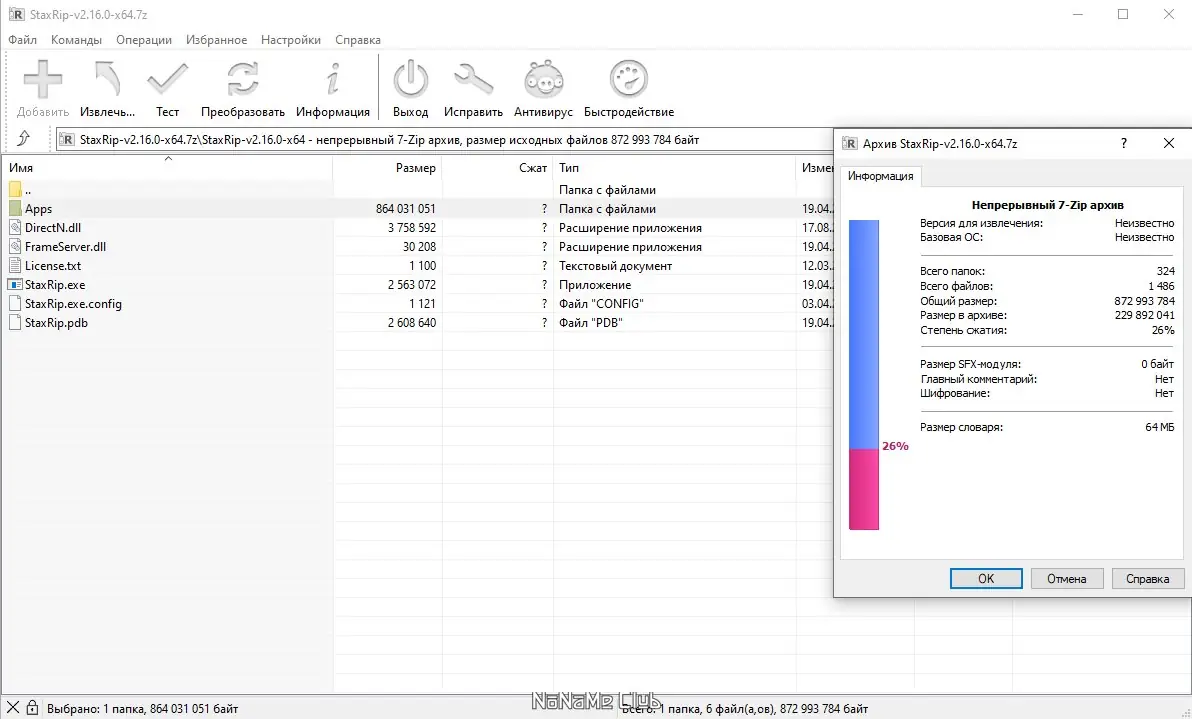Click the '64 МБ' dictionary size value
The width and height of the screenshot is (1192, 719).
coord(1159,427)
